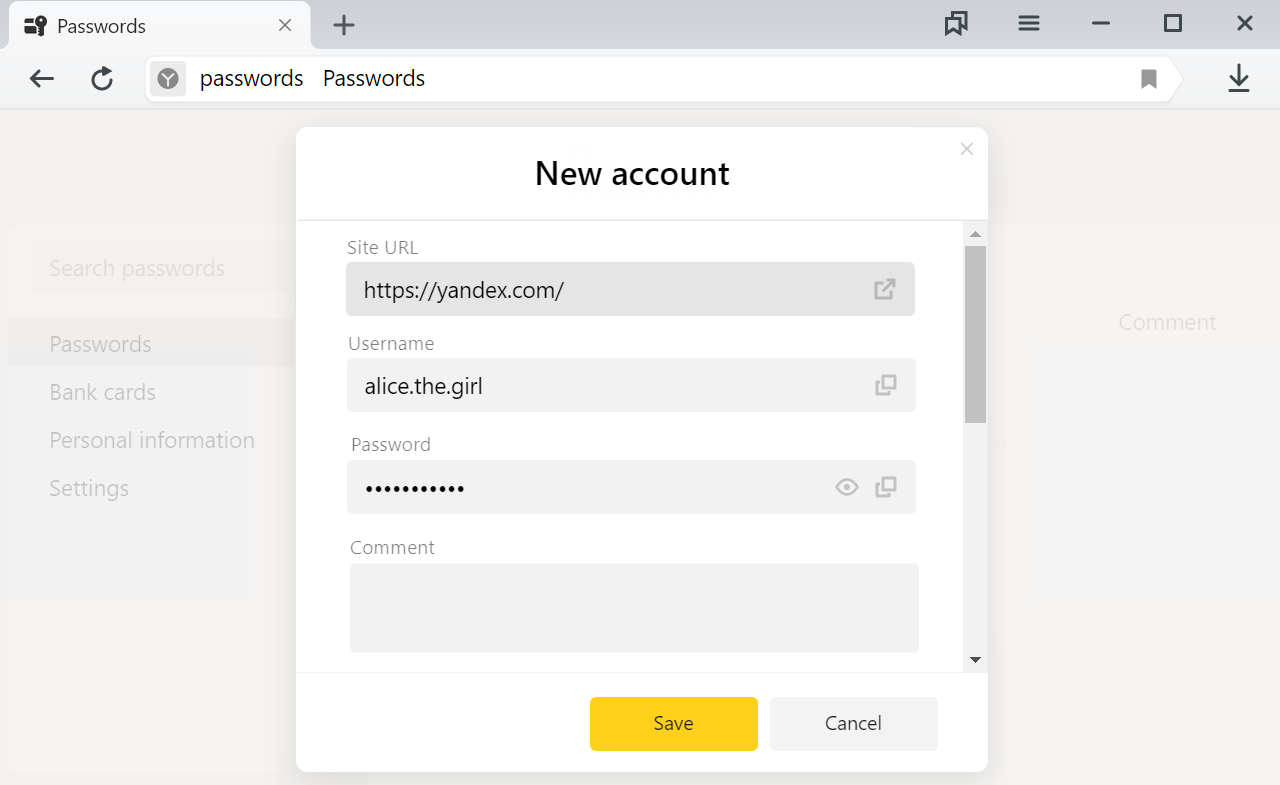This screenshot has height=785, width=1280.
Task: Close the New account dialog with the X
Action: tap(966, 149)
